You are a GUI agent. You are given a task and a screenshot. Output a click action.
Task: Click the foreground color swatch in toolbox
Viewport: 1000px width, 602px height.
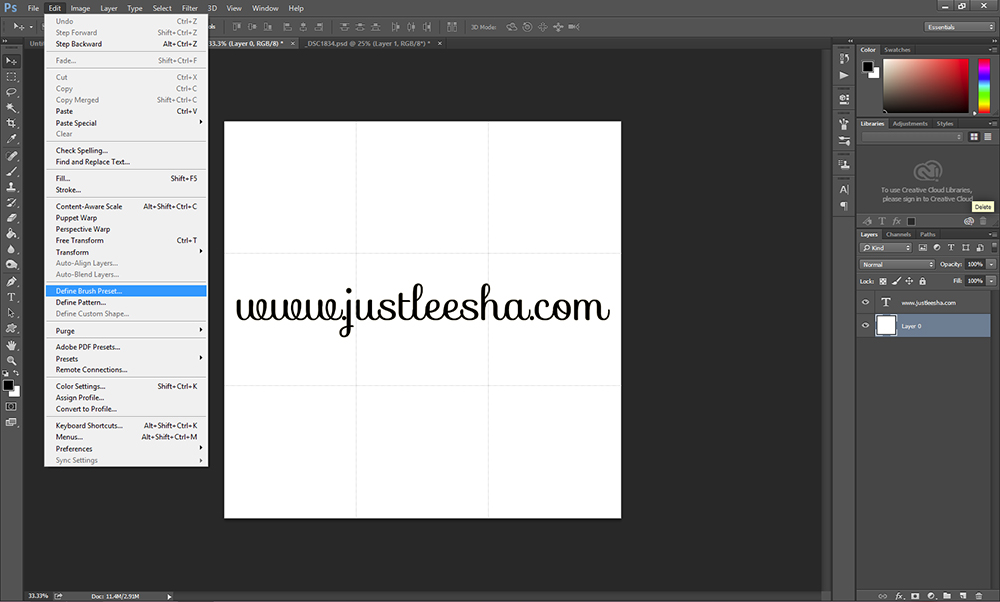click(x=8, y=385)
